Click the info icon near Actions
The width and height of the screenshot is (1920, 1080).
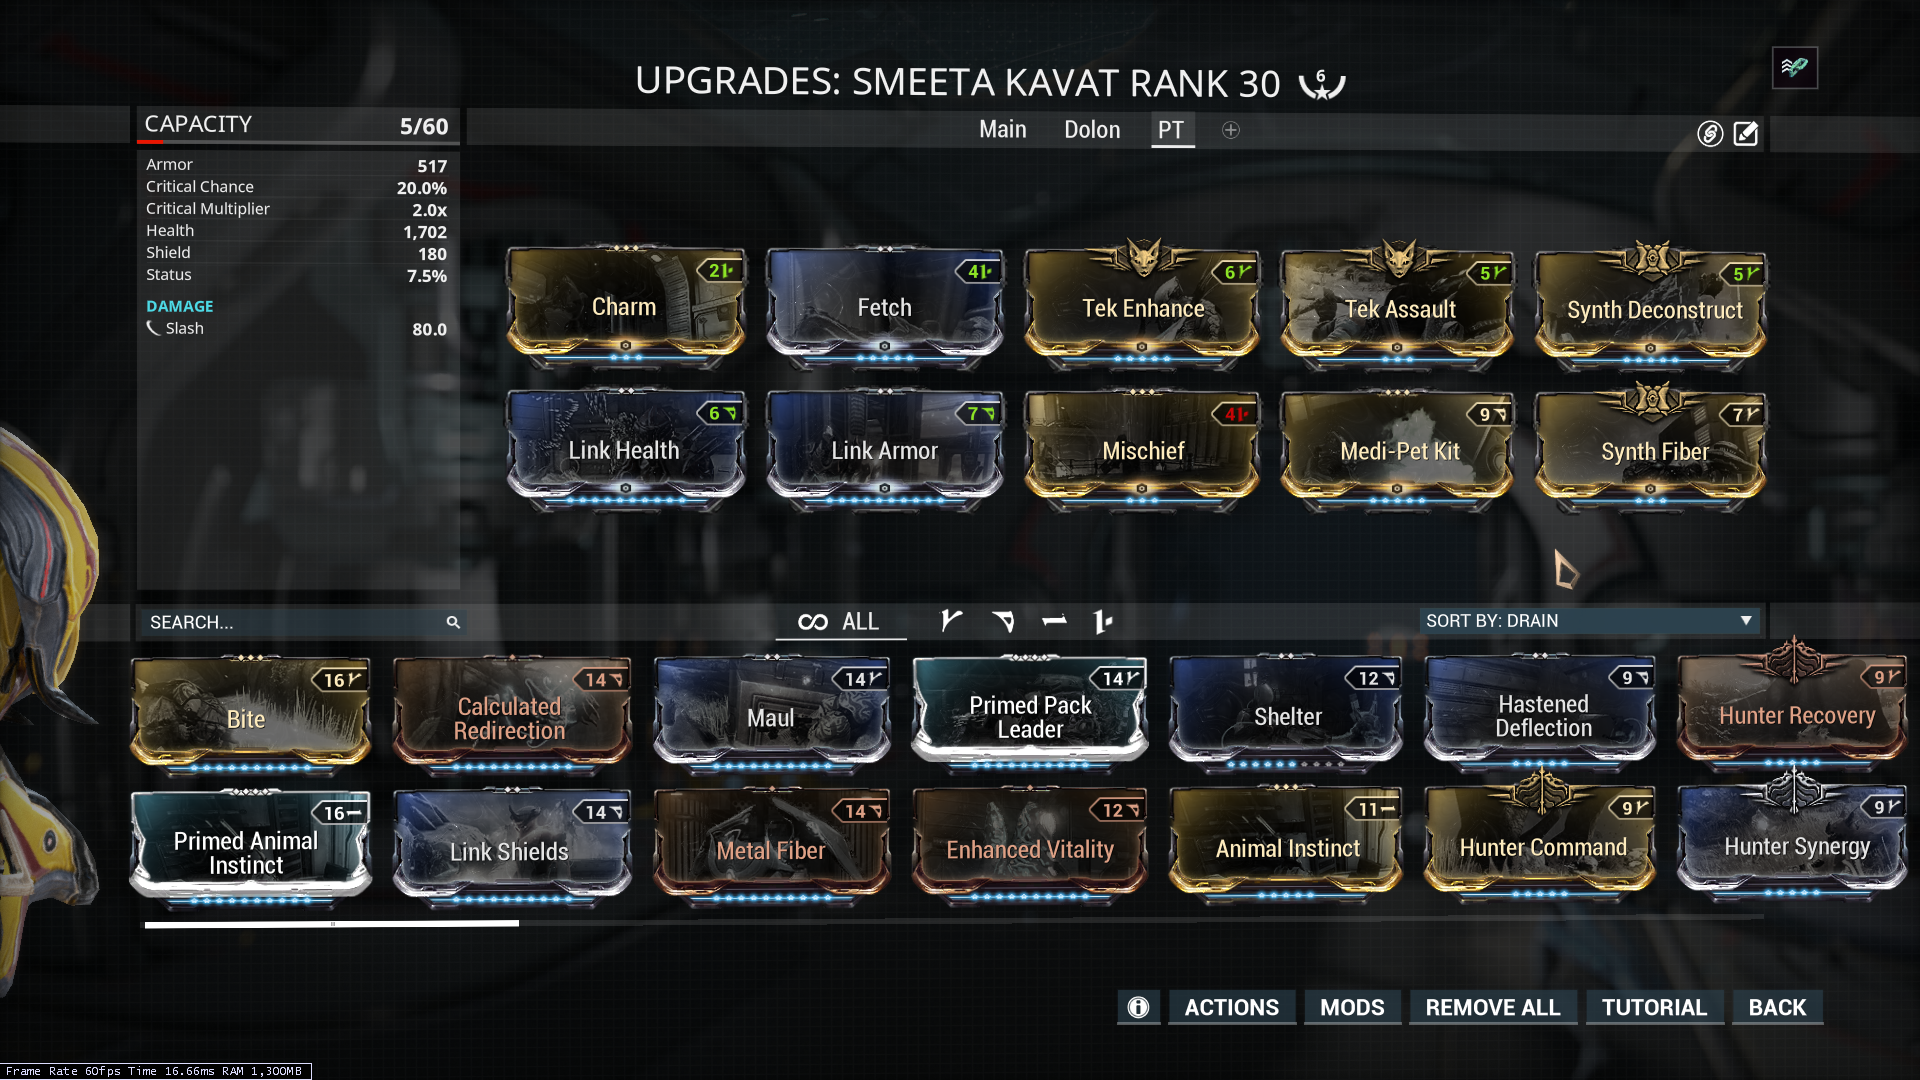coord(1138,1007)
